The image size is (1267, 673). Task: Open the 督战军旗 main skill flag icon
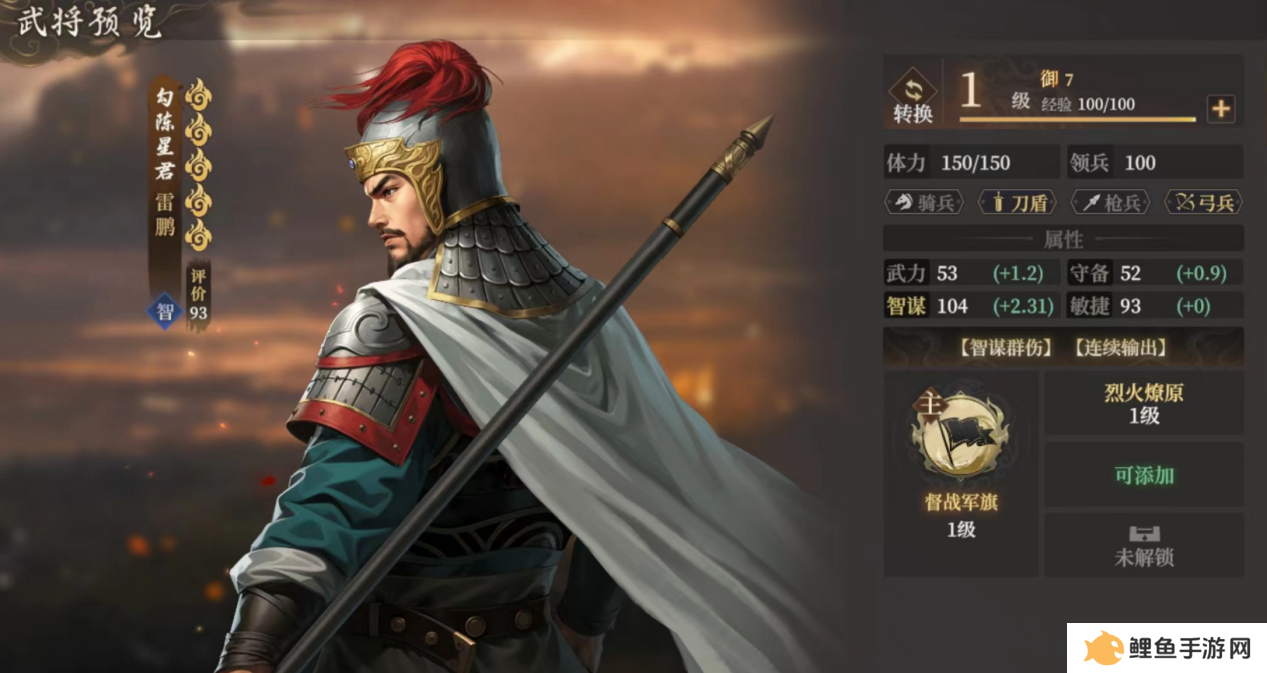pyautogui.click(x=960, y=436)
